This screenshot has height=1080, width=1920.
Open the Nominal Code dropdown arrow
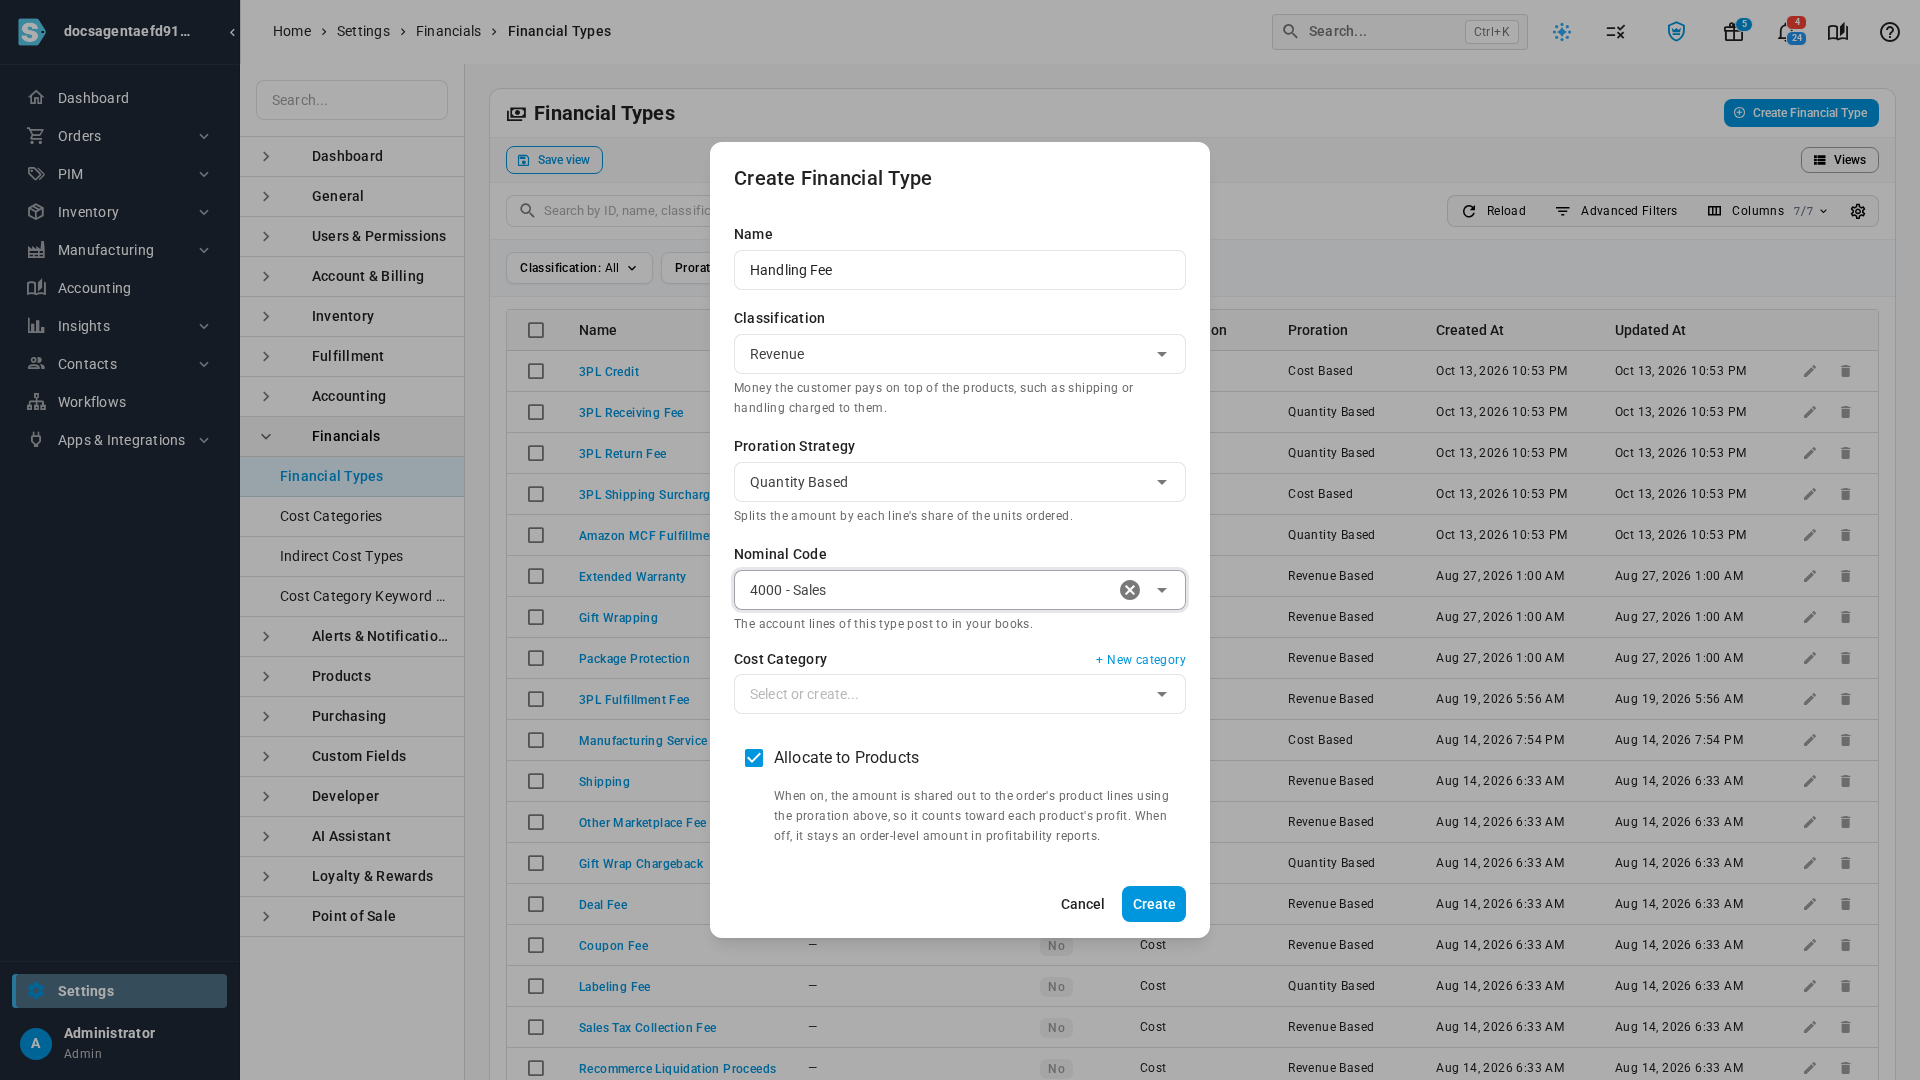pos(1162,590)
